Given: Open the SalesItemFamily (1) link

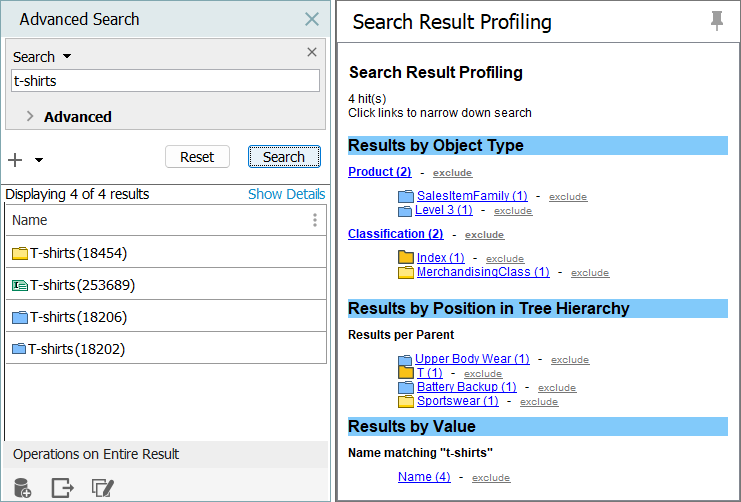Looking at the screenshot, I should pos(471,196).
